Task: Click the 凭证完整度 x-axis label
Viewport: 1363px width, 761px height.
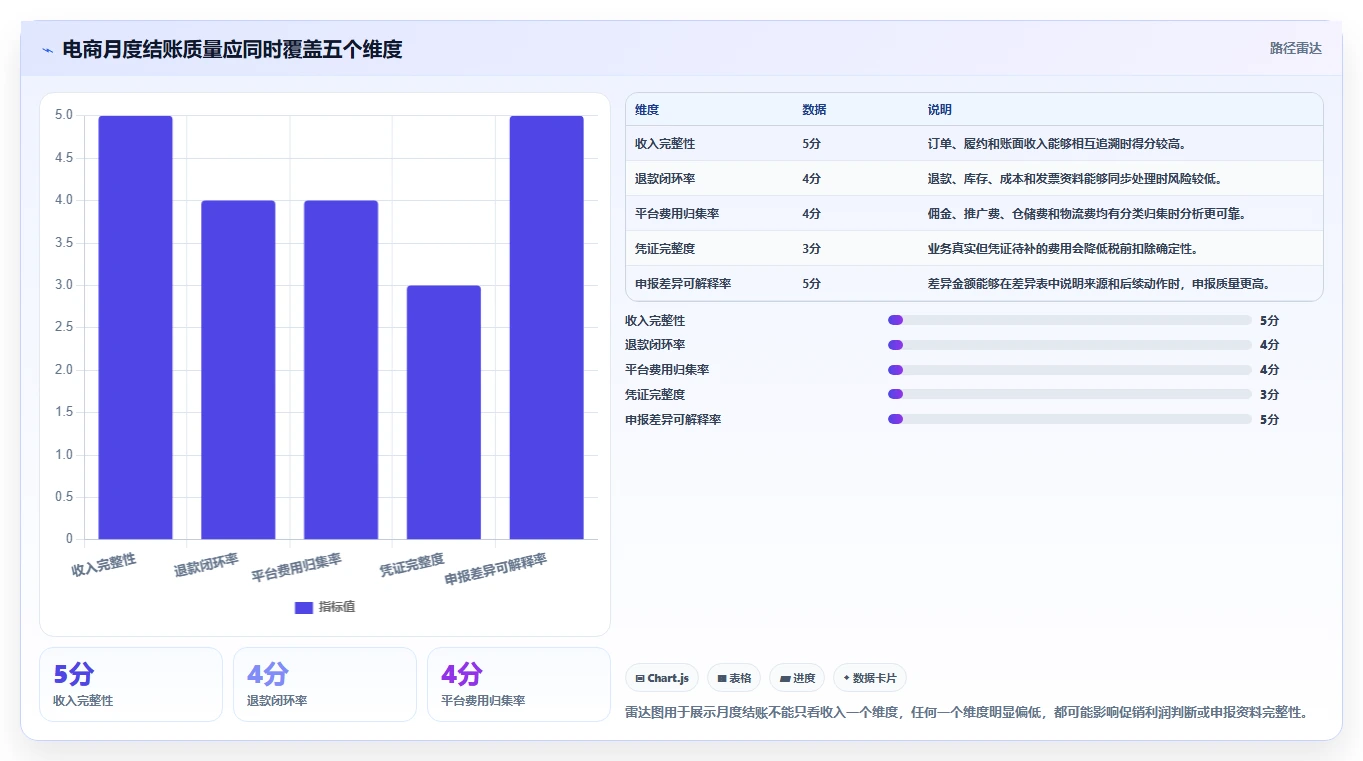Action: coord(412,564)
